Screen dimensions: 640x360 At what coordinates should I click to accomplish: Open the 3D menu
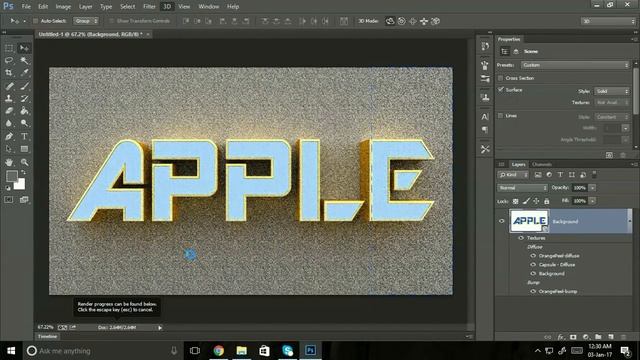click(167, 7)
